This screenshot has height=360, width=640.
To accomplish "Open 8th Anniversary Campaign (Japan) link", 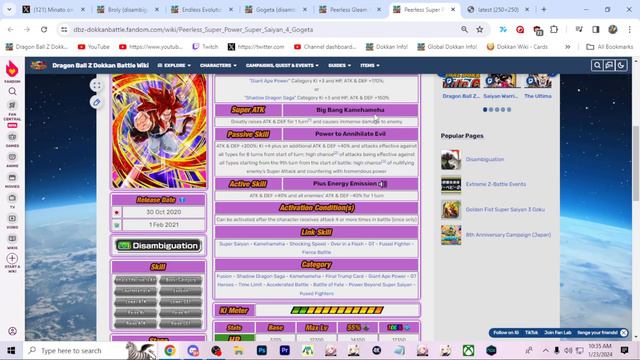I will point(508,235).
